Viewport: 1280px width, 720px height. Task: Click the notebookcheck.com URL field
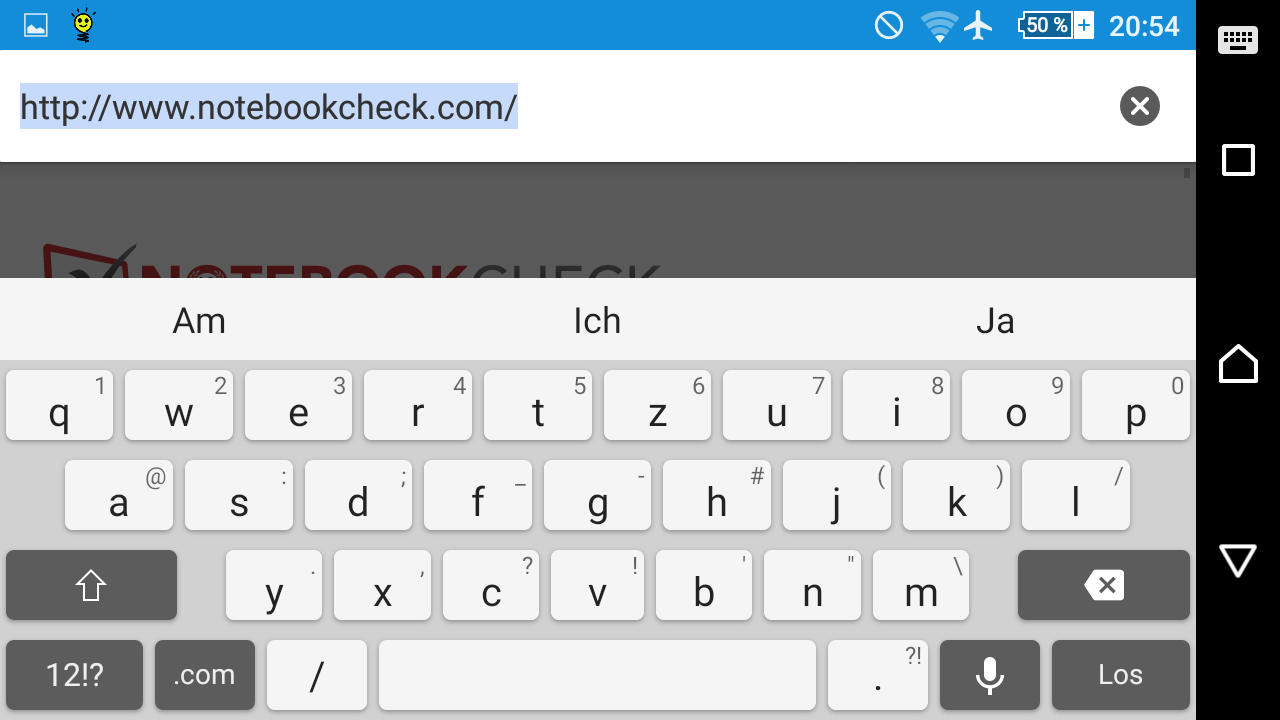click(560, 106)
